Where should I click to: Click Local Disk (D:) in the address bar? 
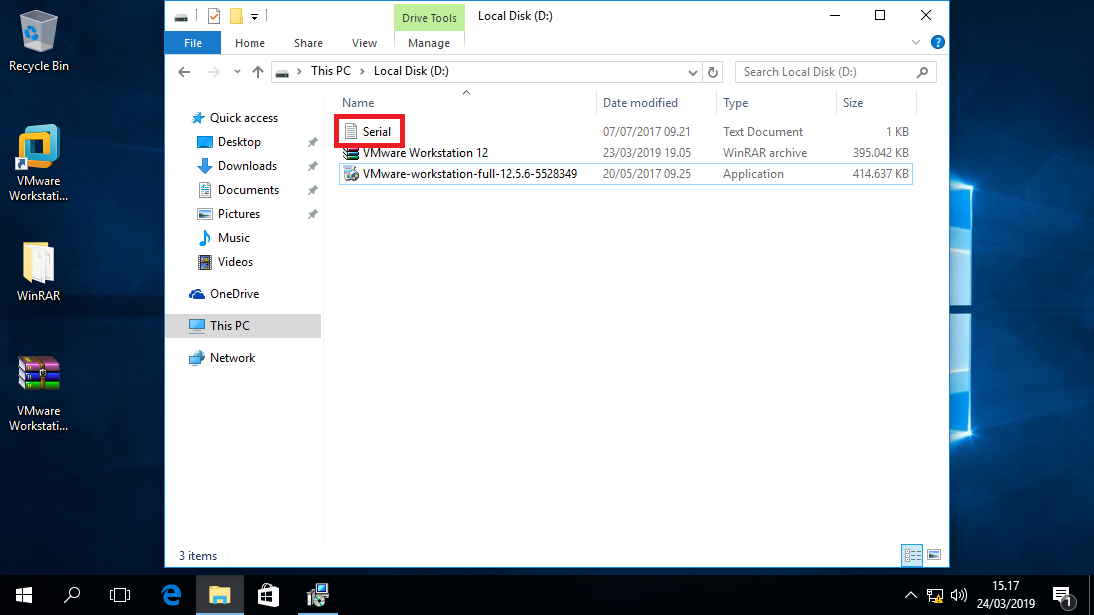tap(411, 71)
